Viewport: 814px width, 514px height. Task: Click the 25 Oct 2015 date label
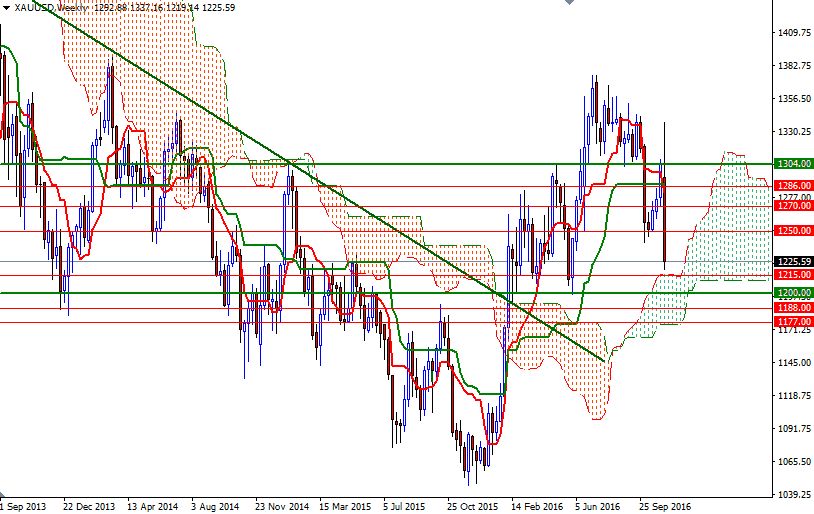pos(473,506)
